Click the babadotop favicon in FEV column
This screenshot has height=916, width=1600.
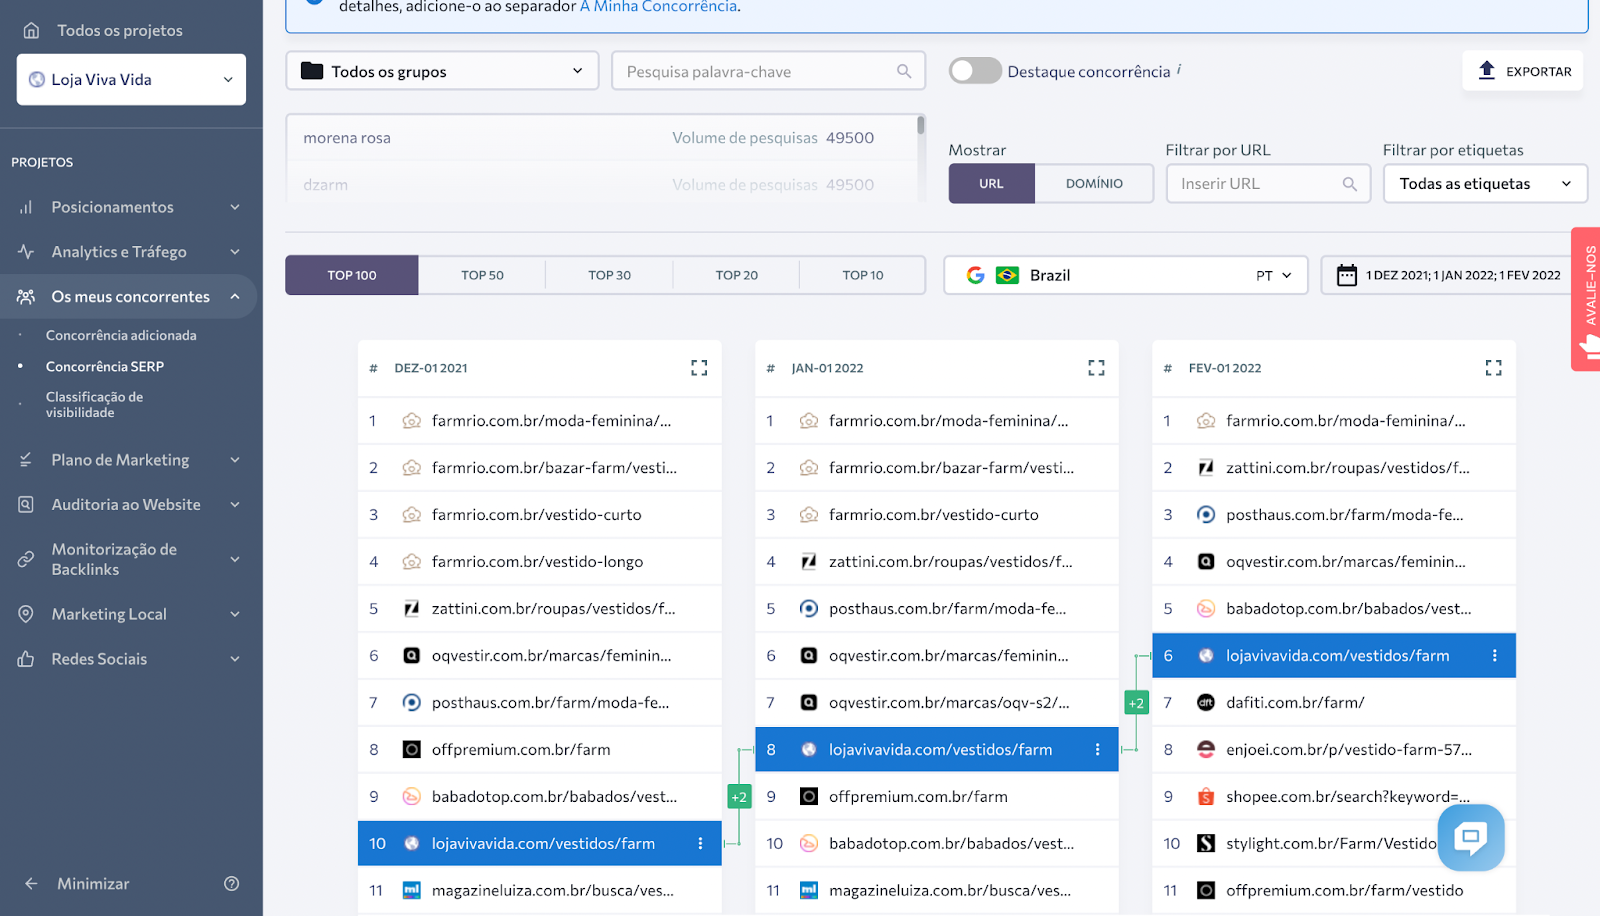point(1206,609)
